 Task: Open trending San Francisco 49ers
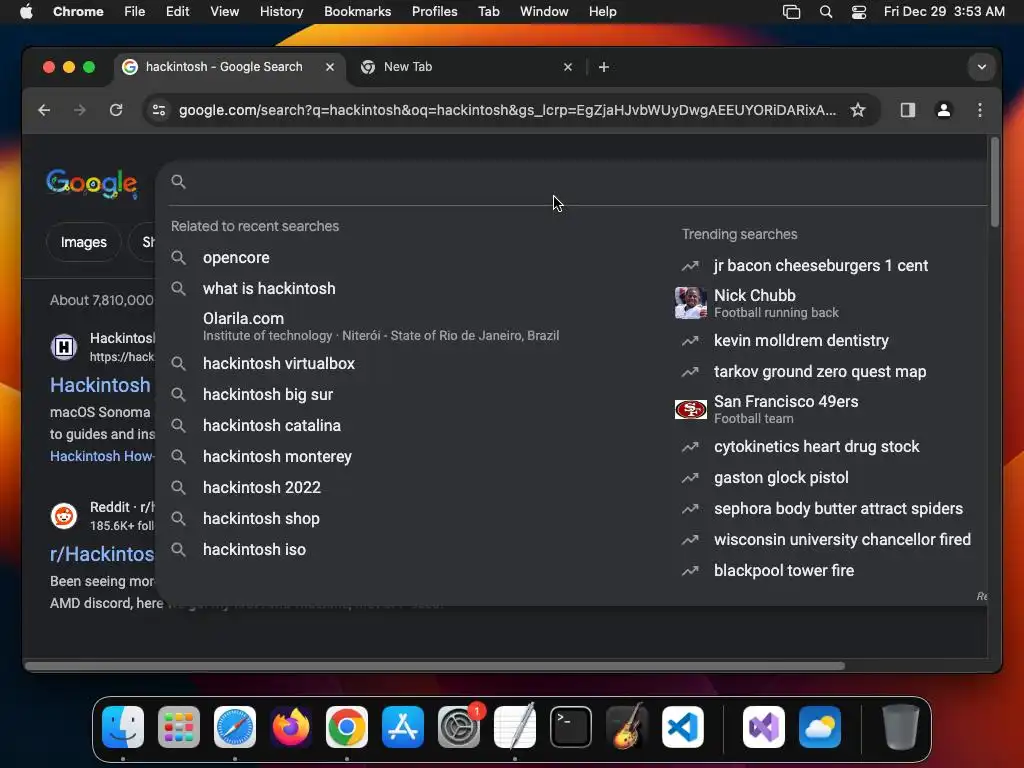click(x=786, y=409)
